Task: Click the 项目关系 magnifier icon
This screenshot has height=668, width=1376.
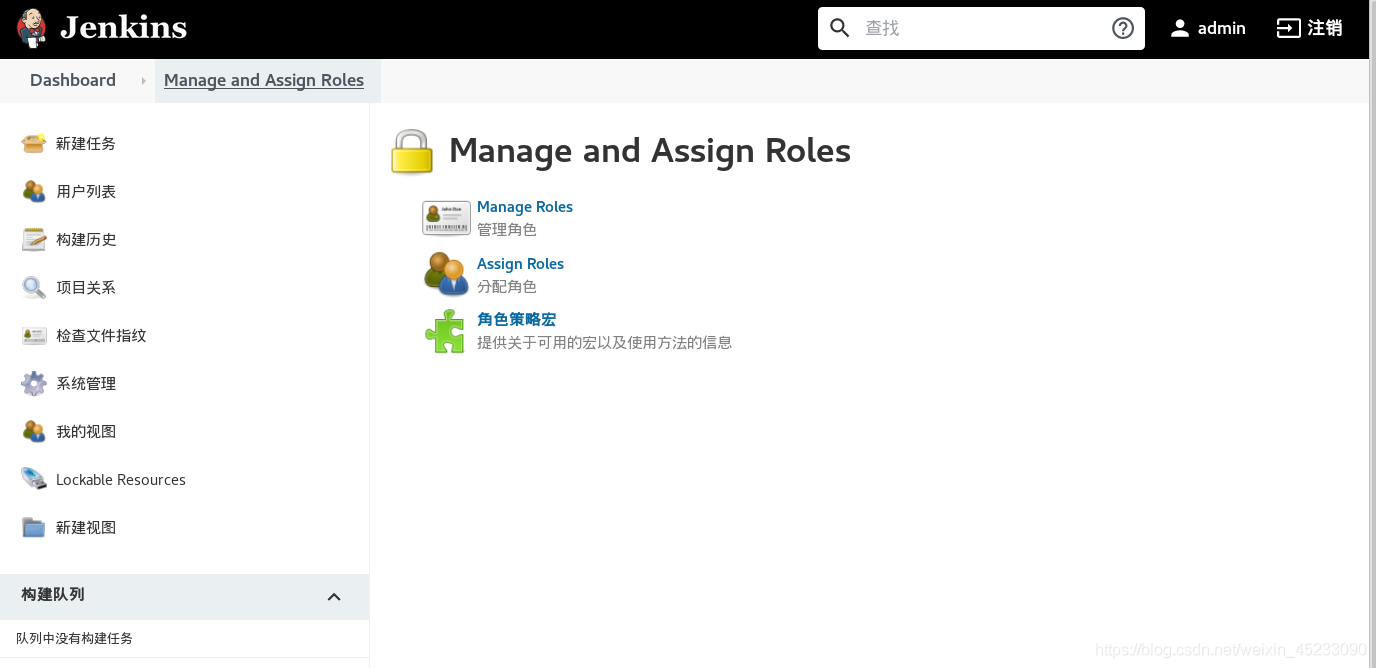Action: click(34, 287)
